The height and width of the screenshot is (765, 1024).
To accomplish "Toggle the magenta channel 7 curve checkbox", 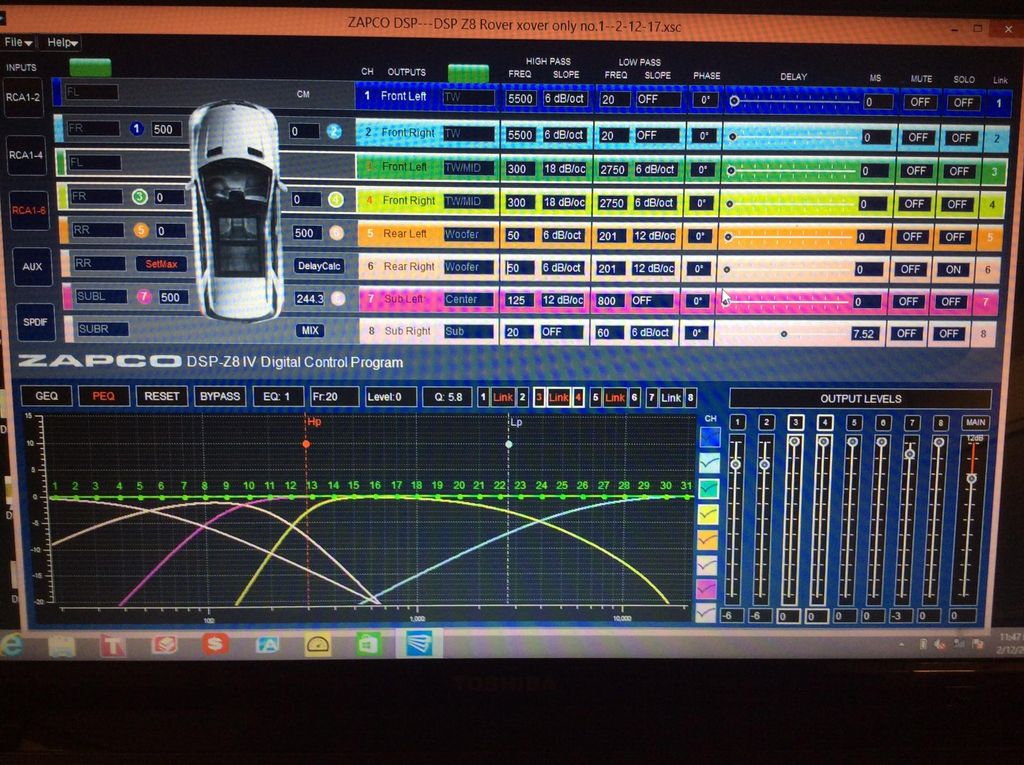I will click(x=707, y=589).
